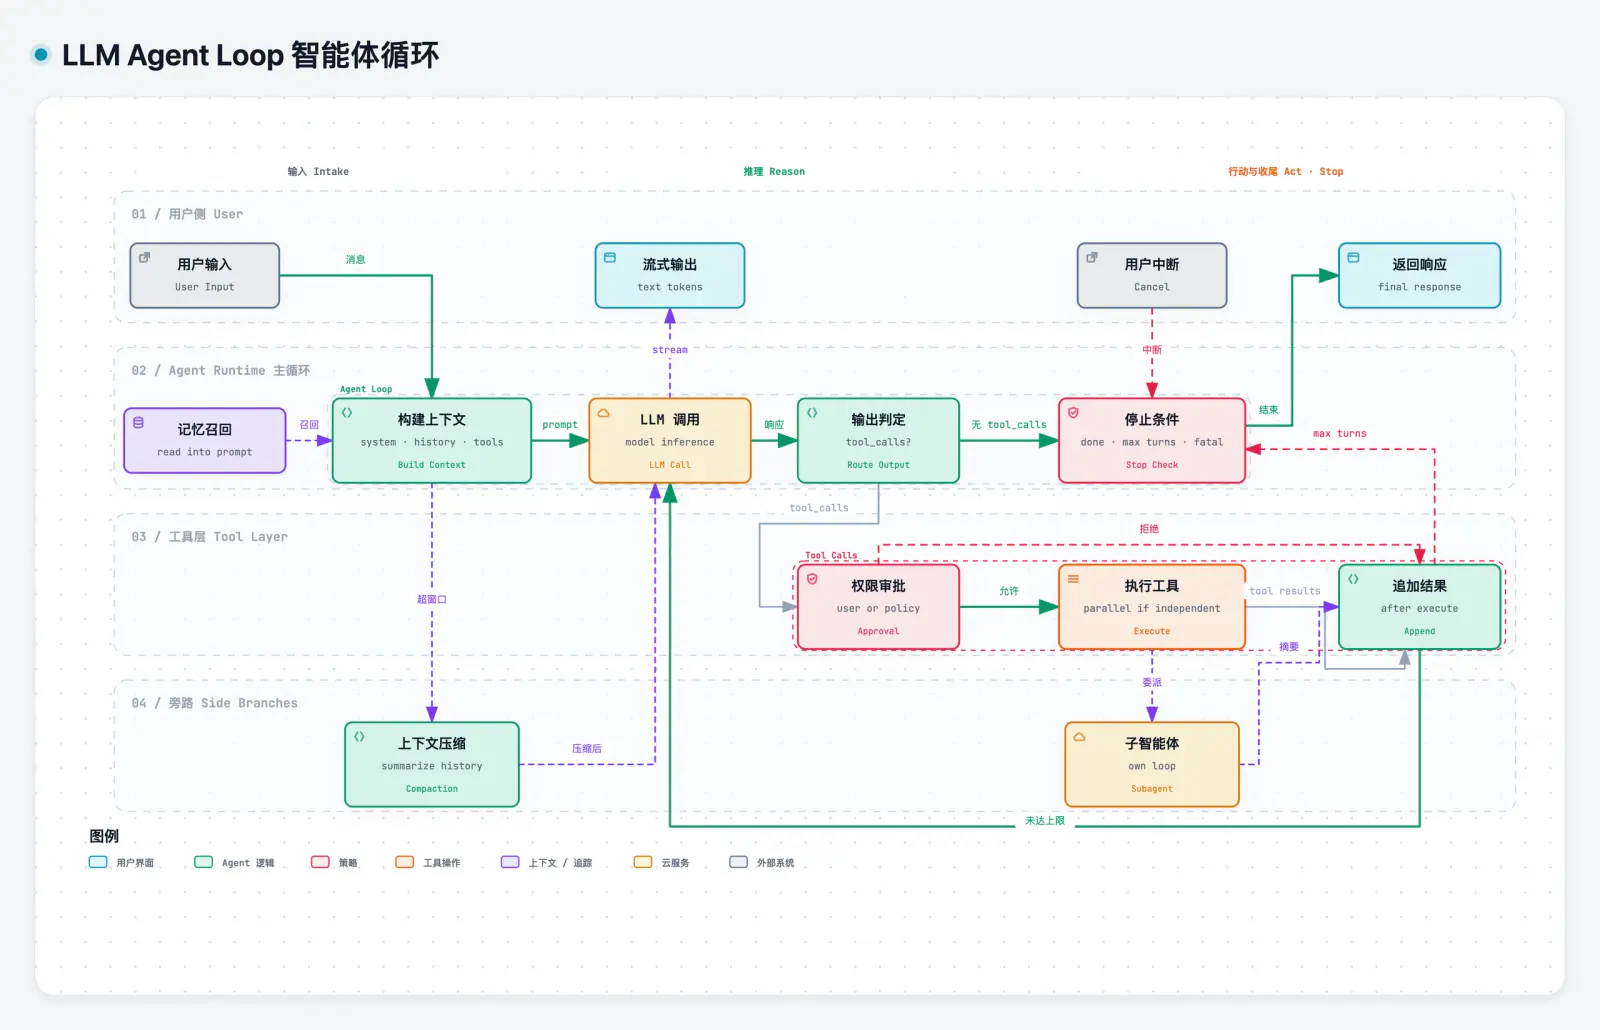Click the Agent 逻辑 green legend swatch
This screenshot has width=1600, height=1030.
(203, 862)
